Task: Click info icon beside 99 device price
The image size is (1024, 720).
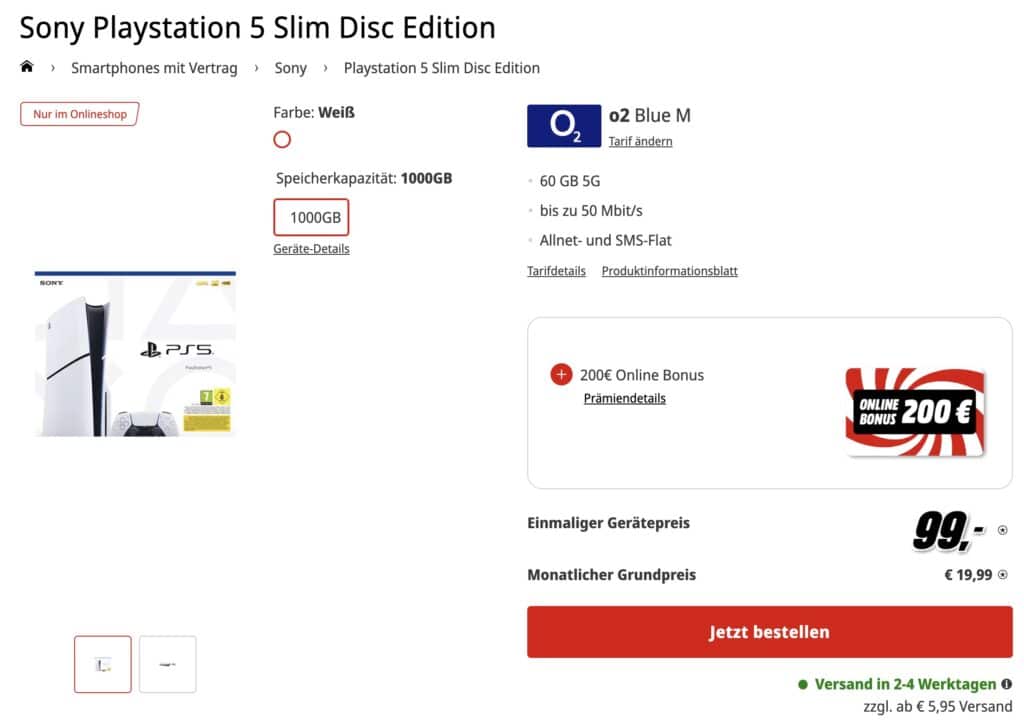Action: (1002, 530)
